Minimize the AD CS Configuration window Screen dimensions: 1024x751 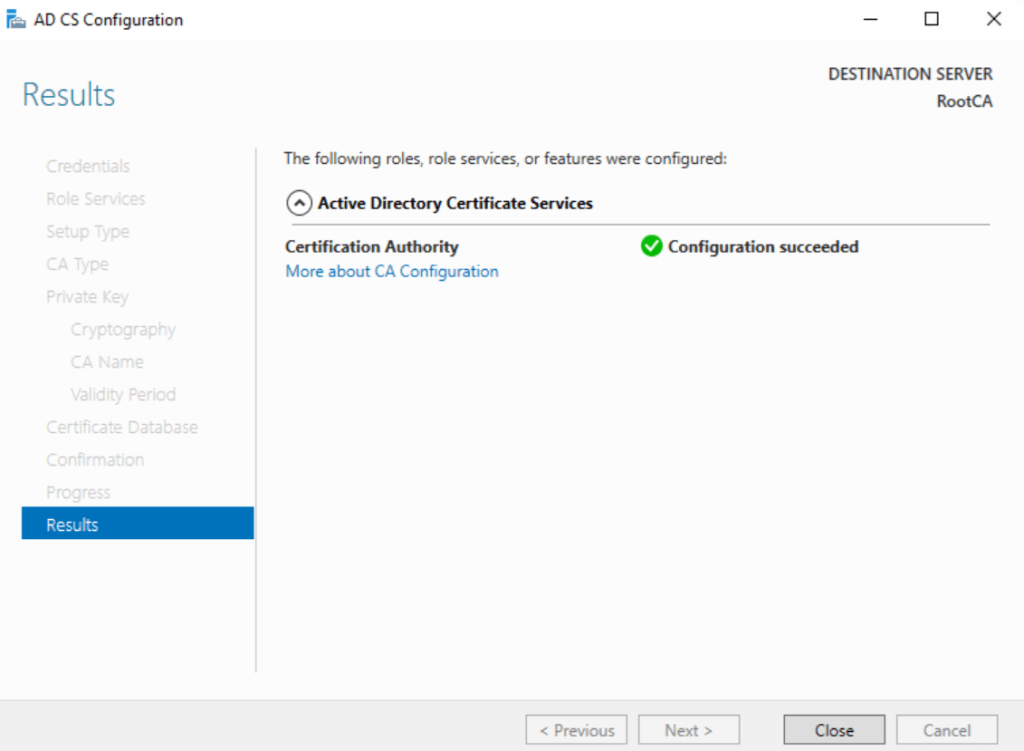(x=870, y=20)
